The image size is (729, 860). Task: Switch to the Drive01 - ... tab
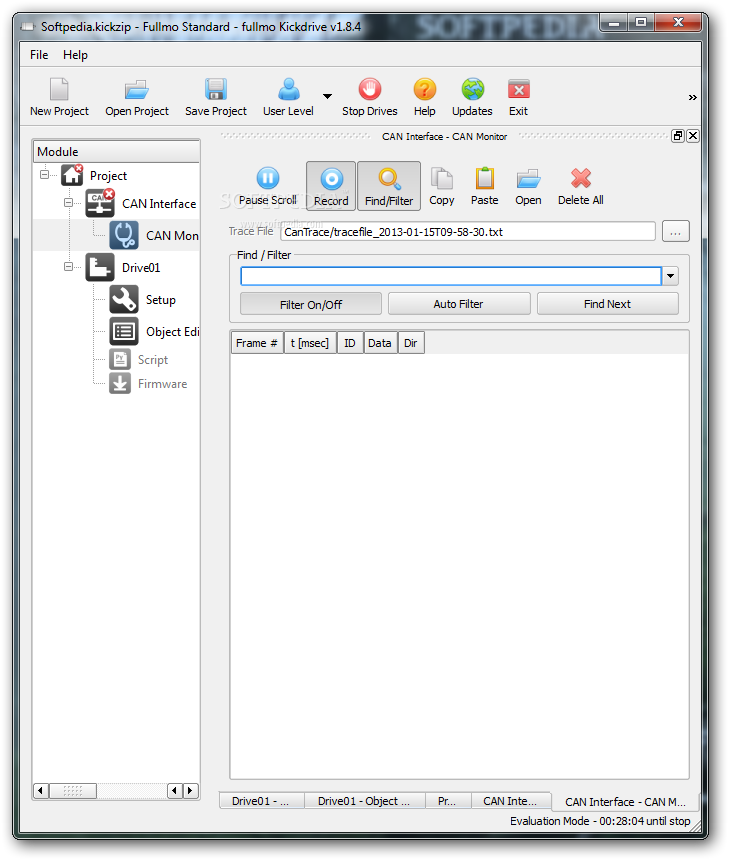[x=261, y=801]
